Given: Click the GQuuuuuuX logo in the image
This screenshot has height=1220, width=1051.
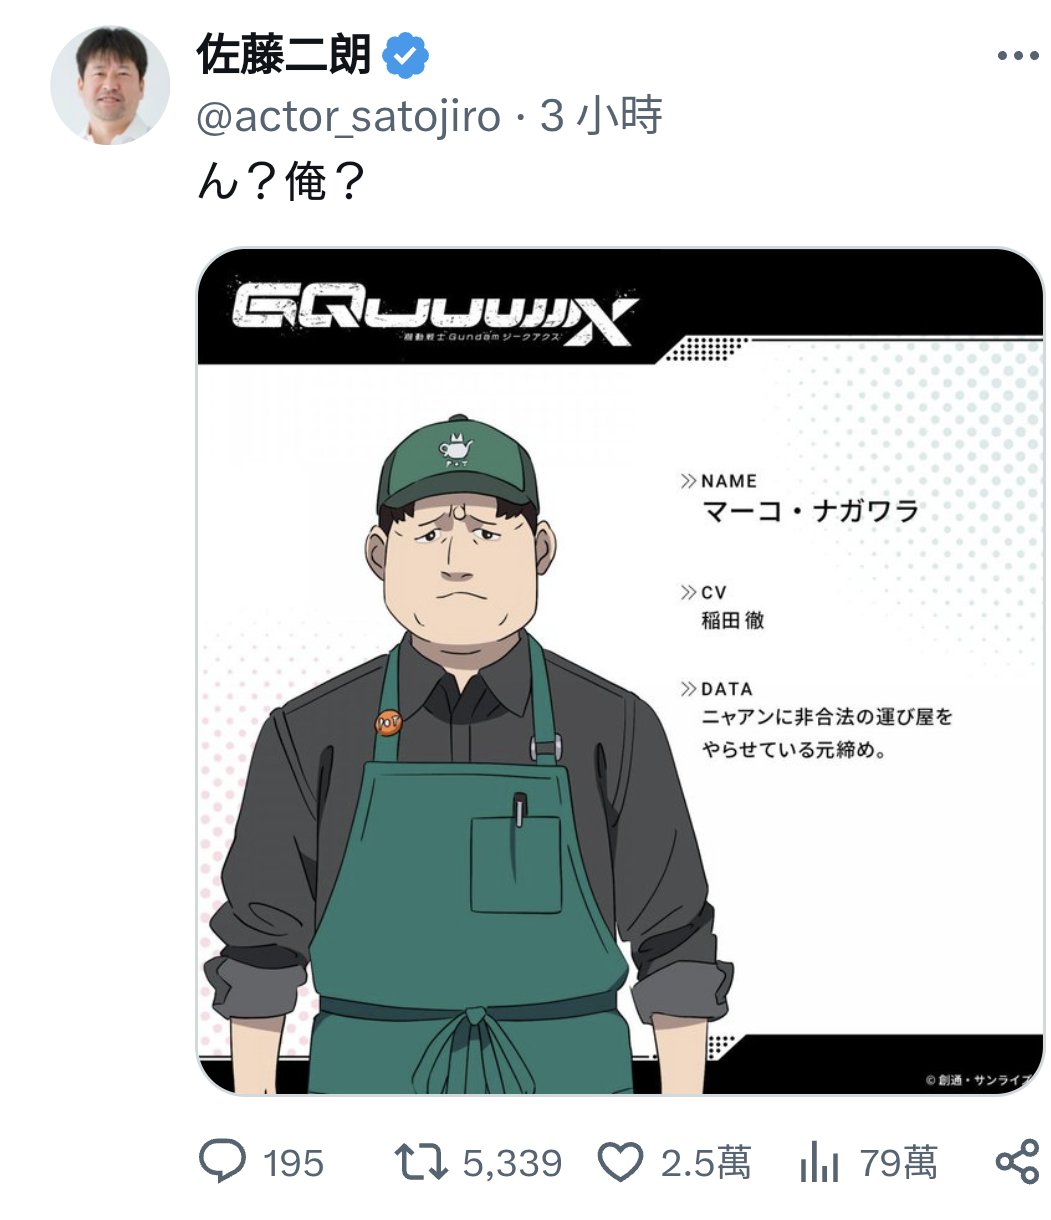Looking at the screenshot, I should coord(432,314).
